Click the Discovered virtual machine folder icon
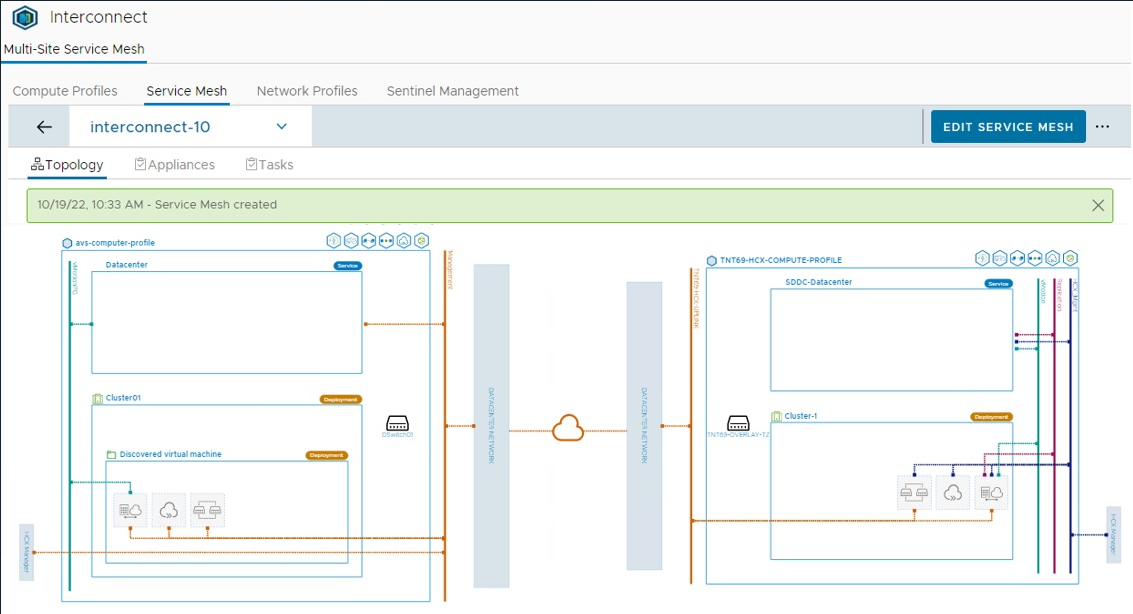 (x=111, y=455)
